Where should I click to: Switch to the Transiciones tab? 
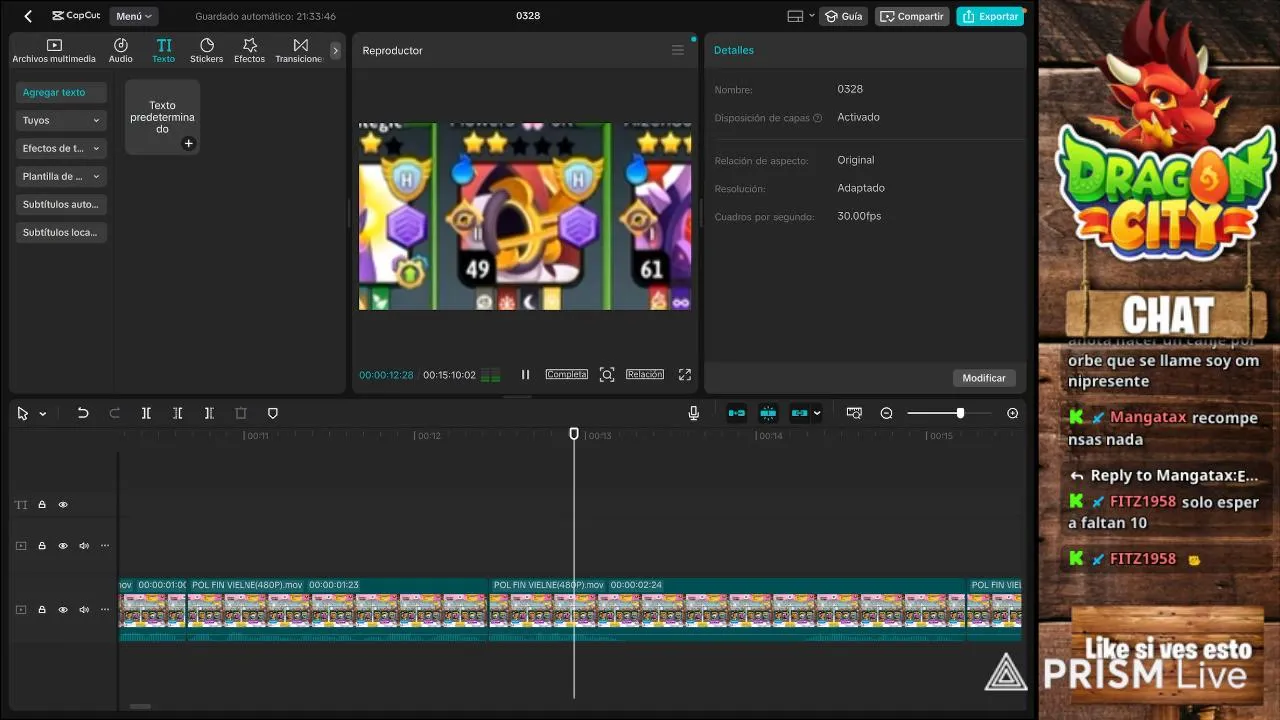pyautogui.click(x=300, y=51)
